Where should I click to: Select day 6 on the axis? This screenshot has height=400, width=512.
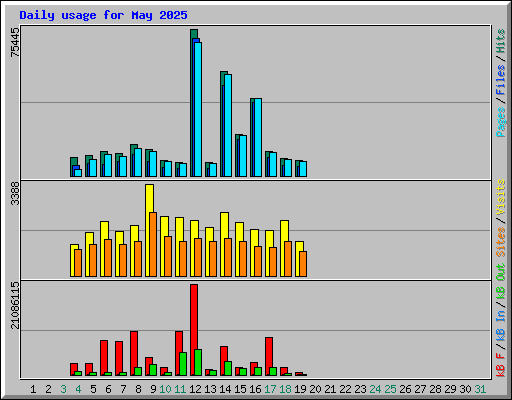[108, 389]
